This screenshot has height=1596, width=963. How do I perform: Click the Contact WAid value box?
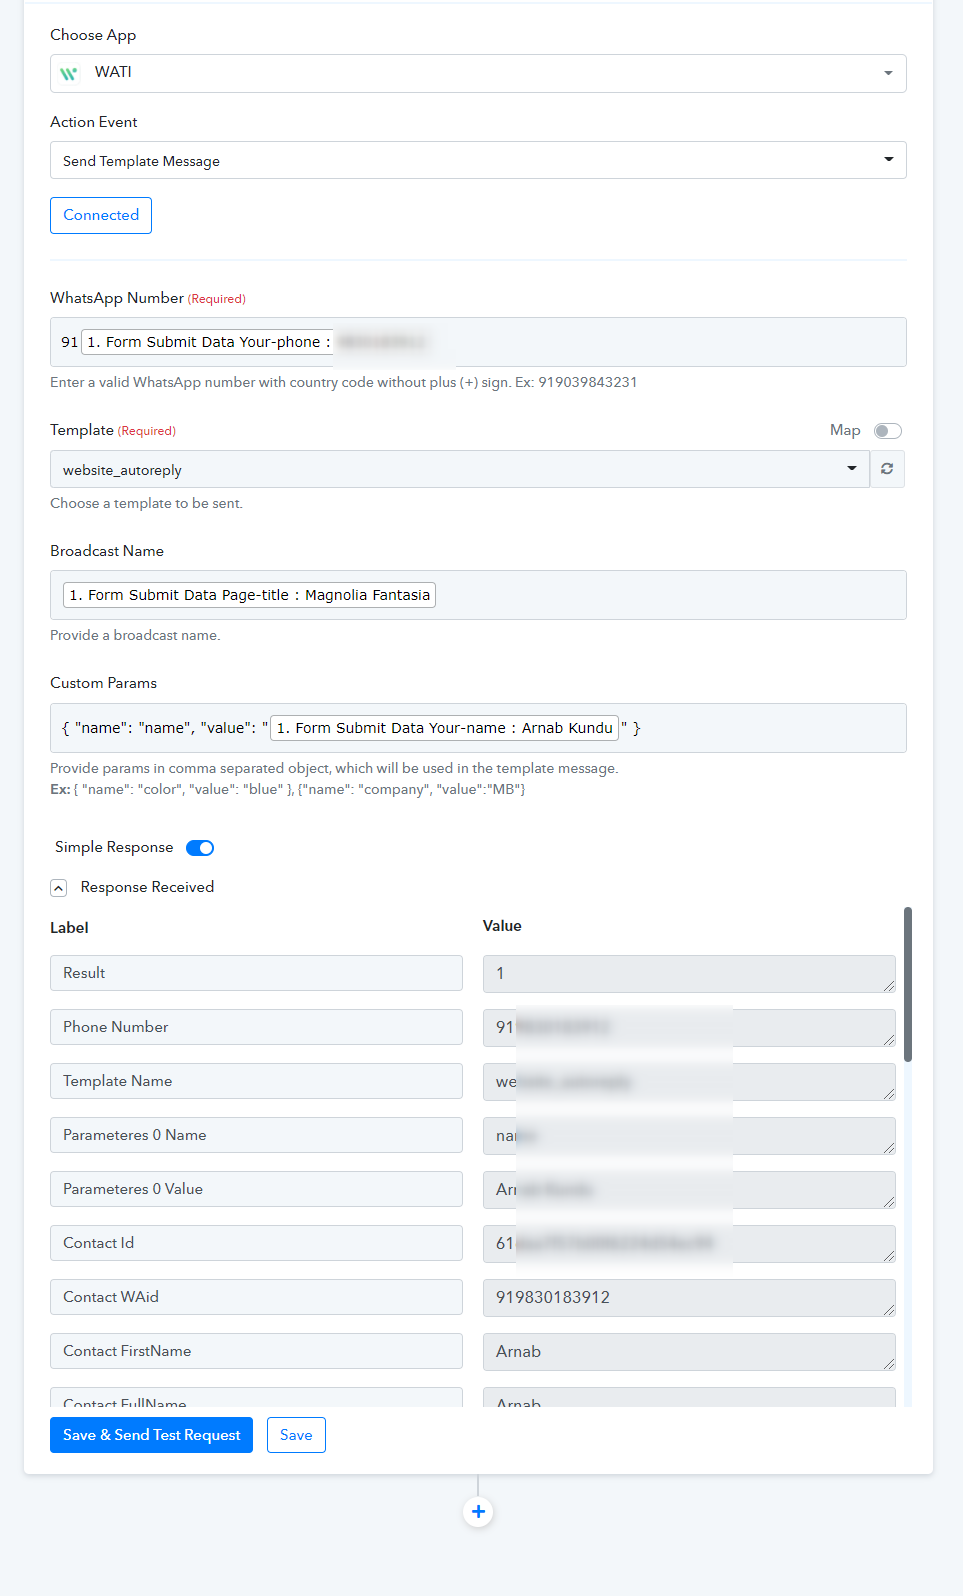tap(689, 1297)
